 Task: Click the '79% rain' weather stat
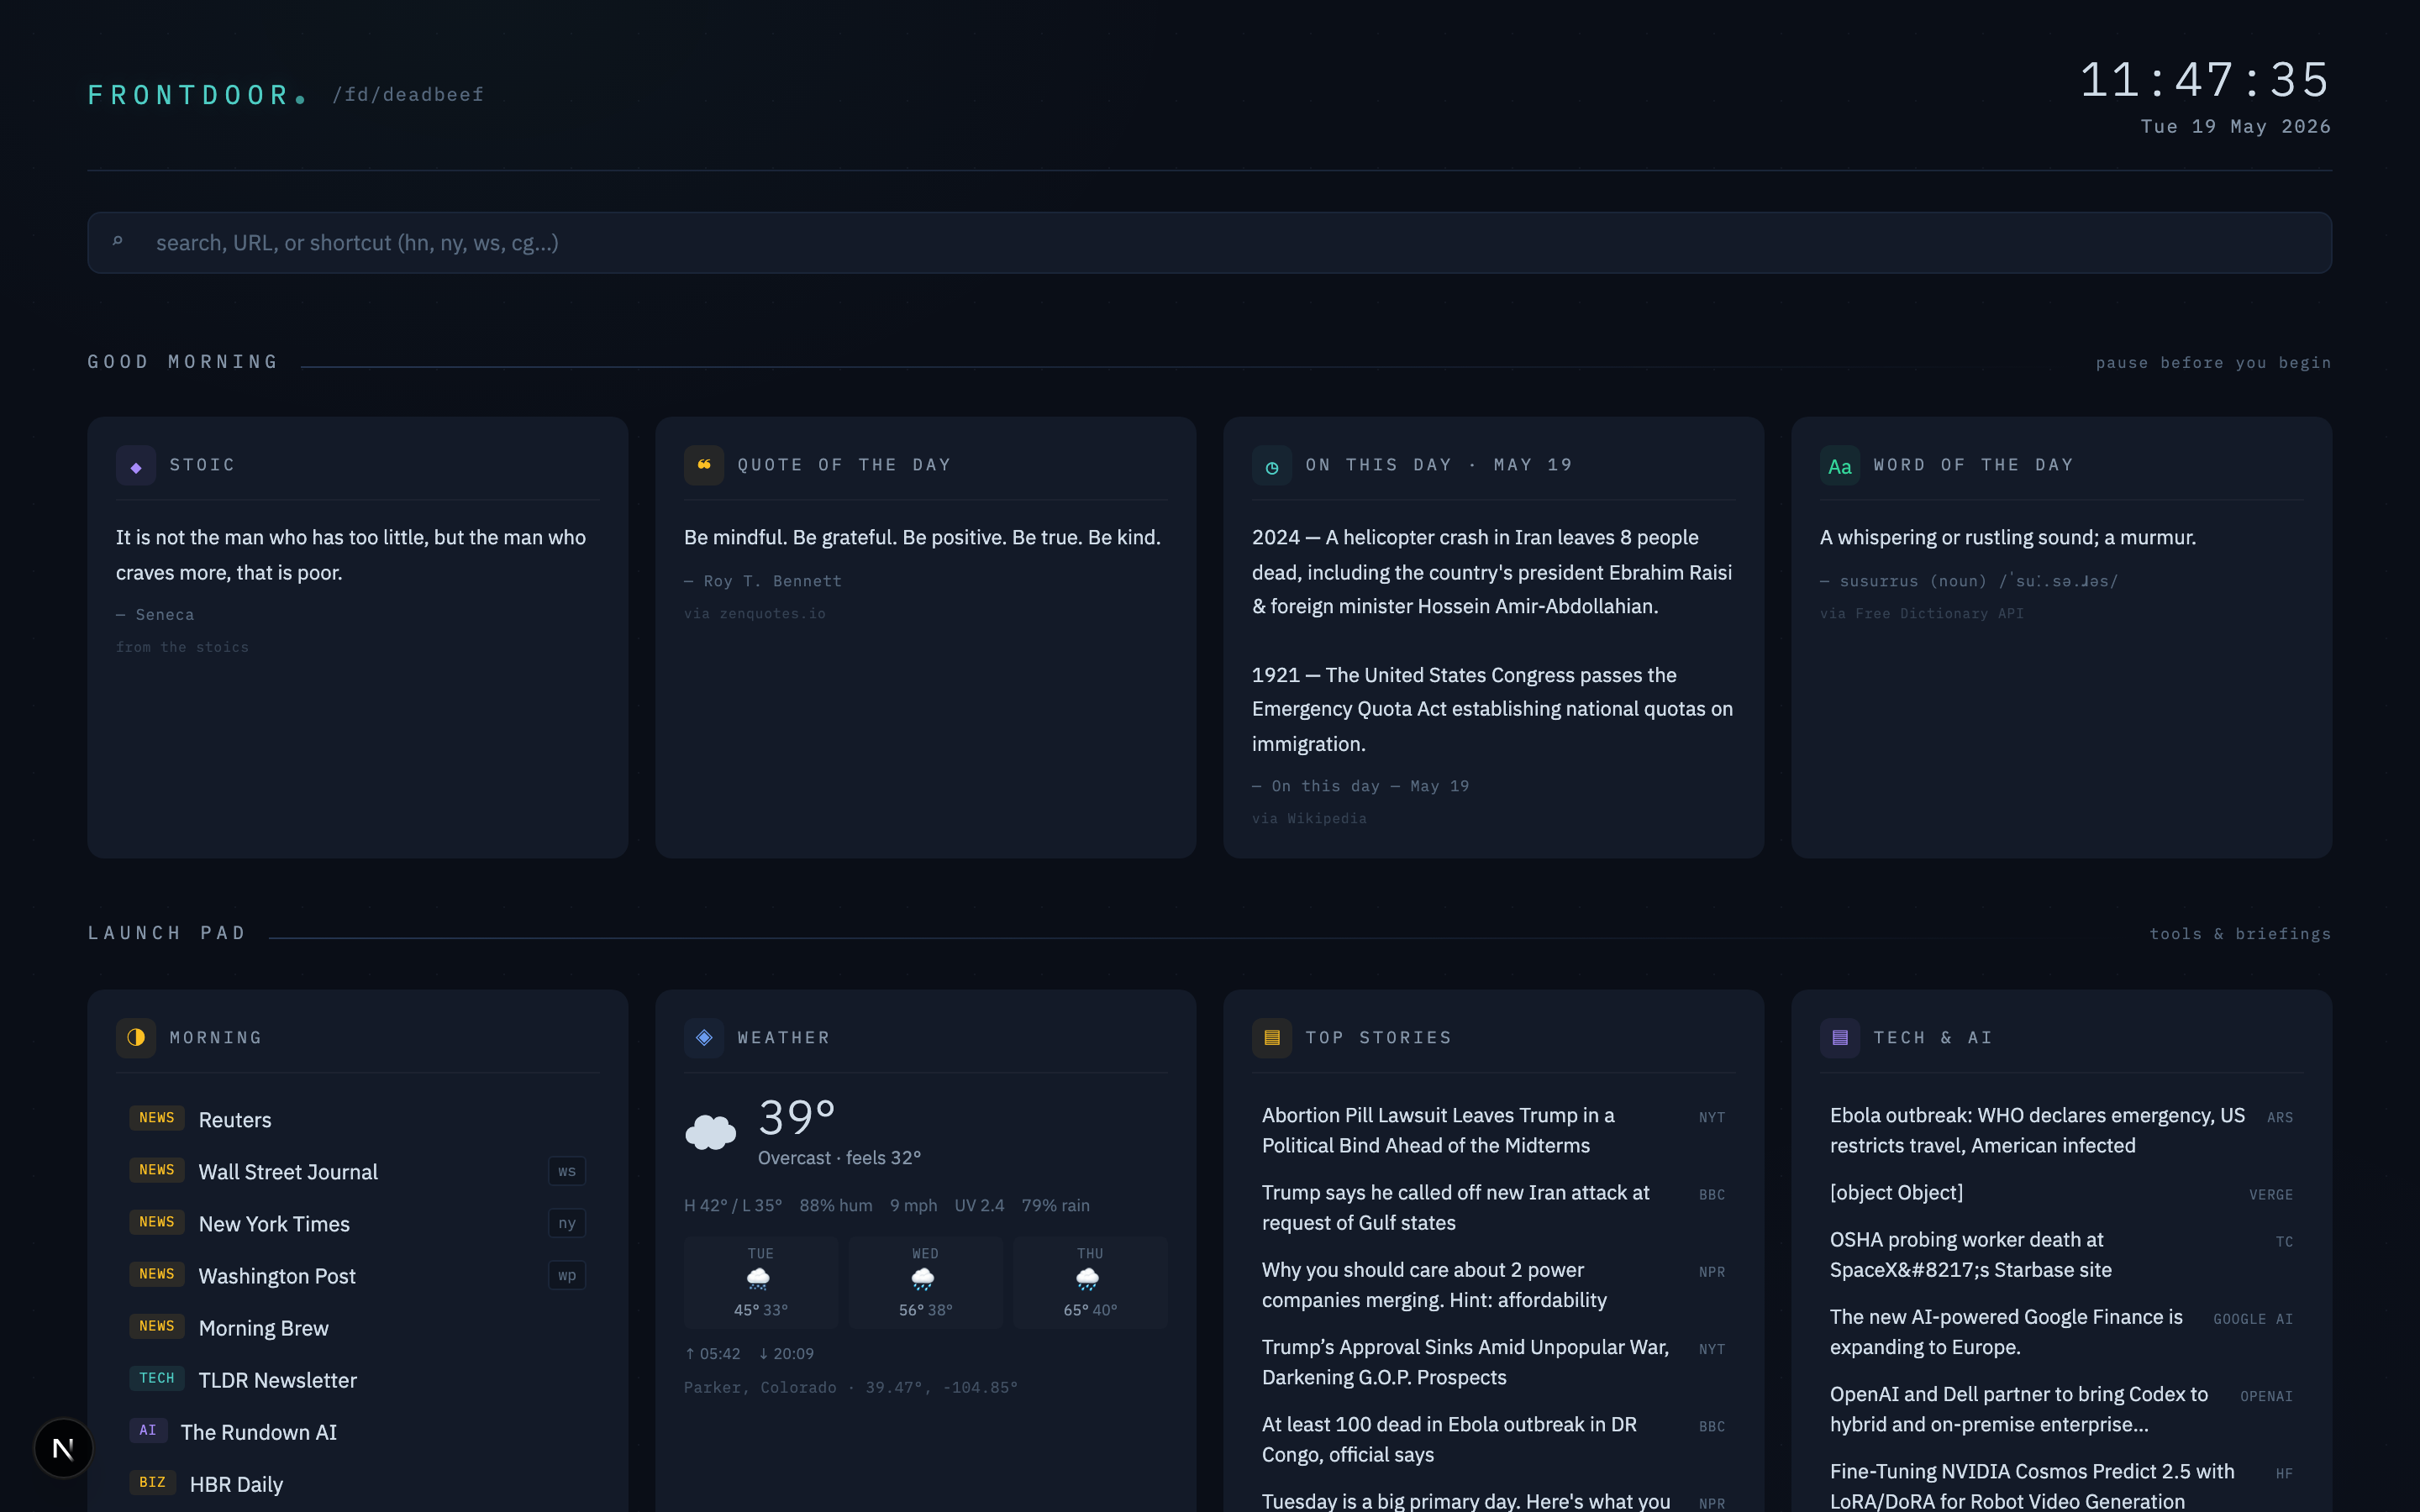coord(1055,1206)
